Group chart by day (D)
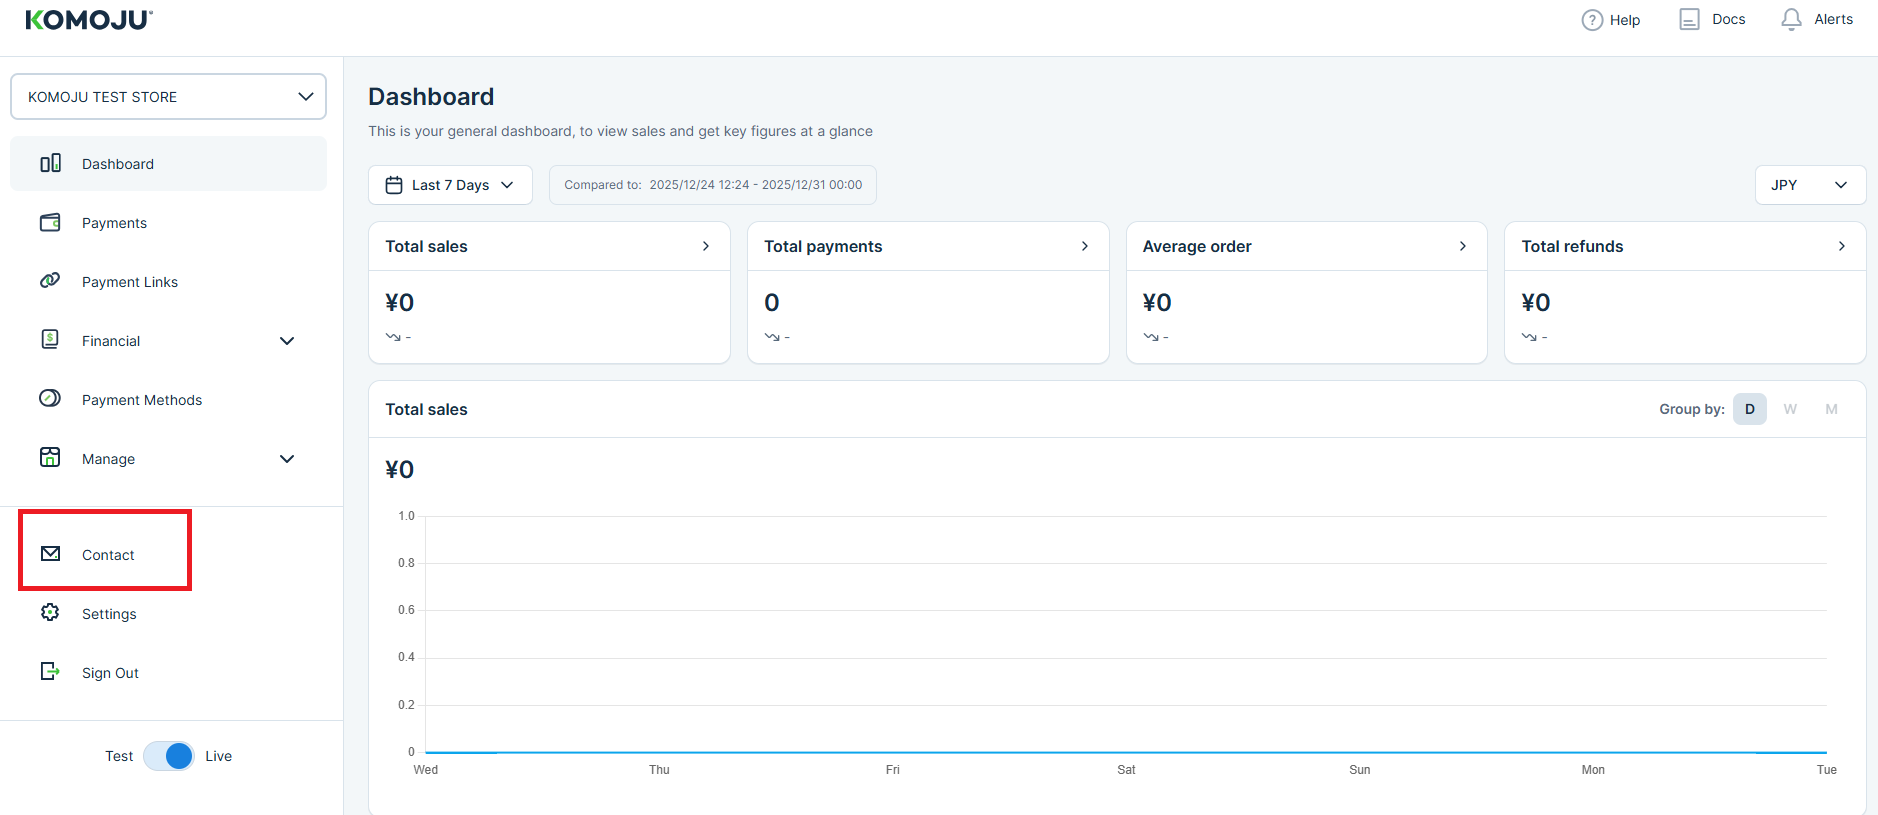Image resolution: width=1878 pixels, height=815 pixels. click(x=1750, y=409)
